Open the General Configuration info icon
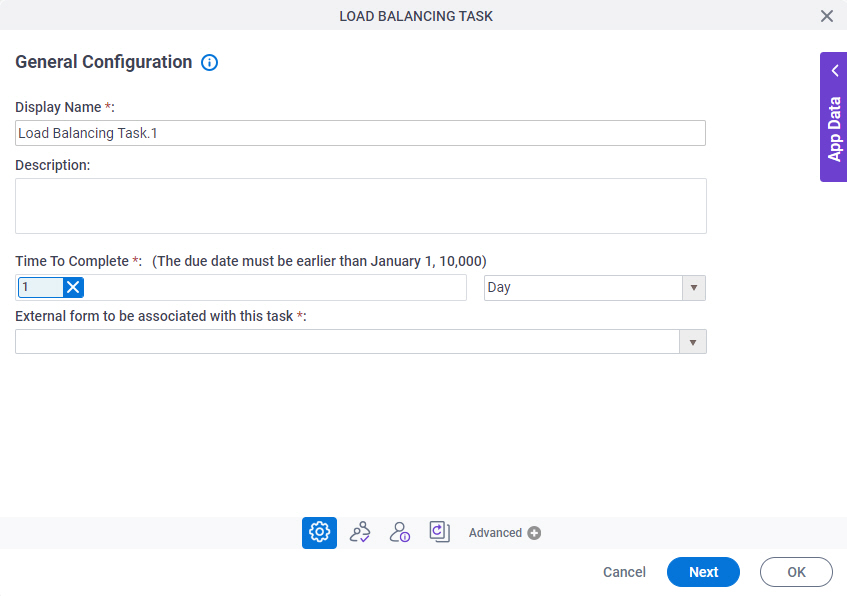Screen dimensions: 847x596 tap(210, 63)
